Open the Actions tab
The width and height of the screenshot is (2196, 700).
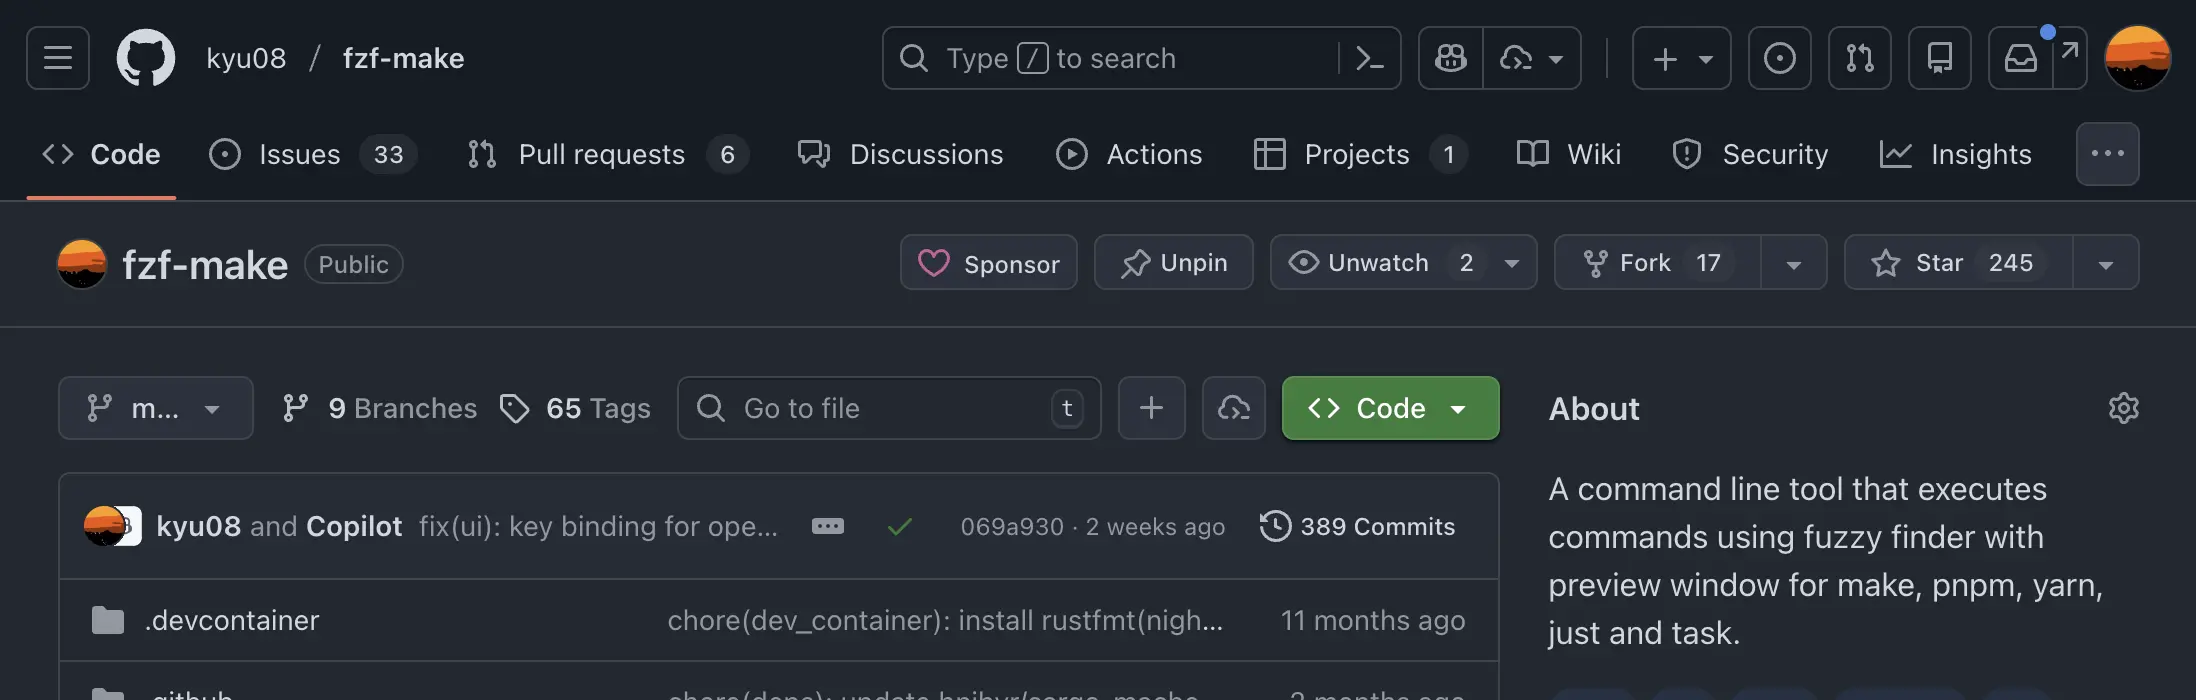tap(1129, 154)
